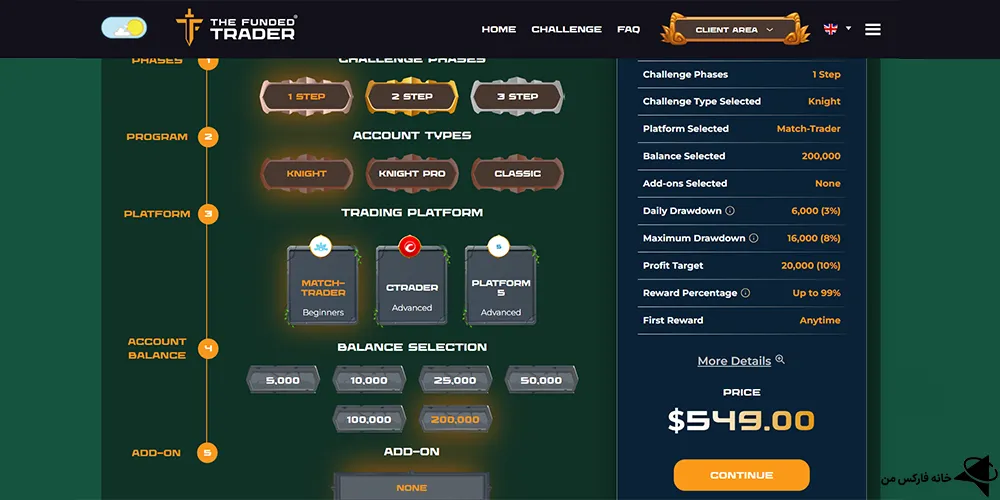
Task: Click the Account Types heading
Action: pos(412,136)
